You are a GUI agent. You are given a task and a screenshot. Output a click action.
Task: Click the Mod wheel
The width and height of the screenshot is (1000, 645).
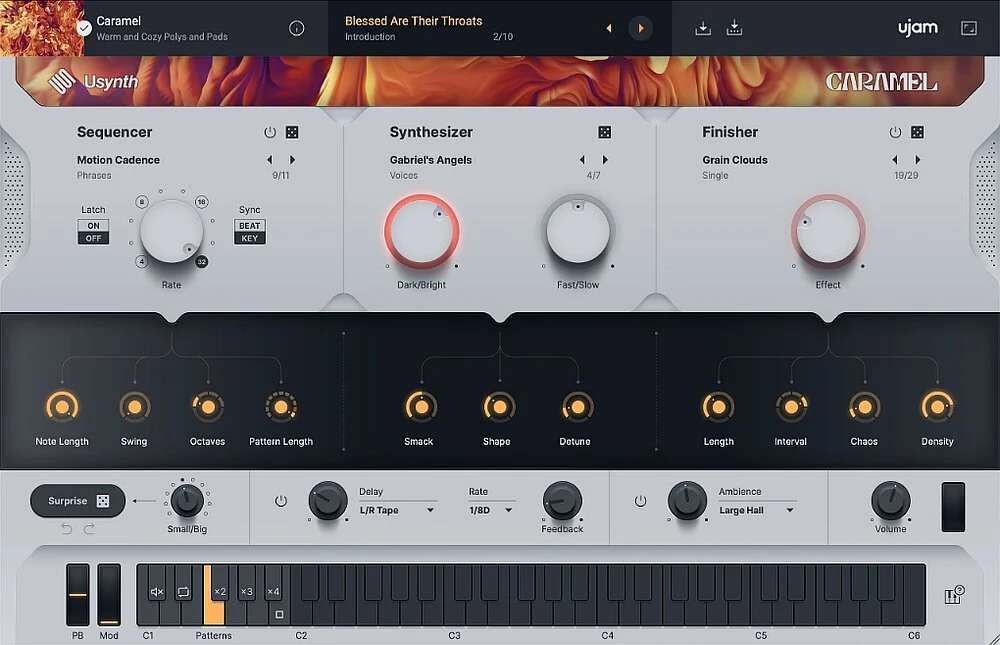(x=108, y=595)
